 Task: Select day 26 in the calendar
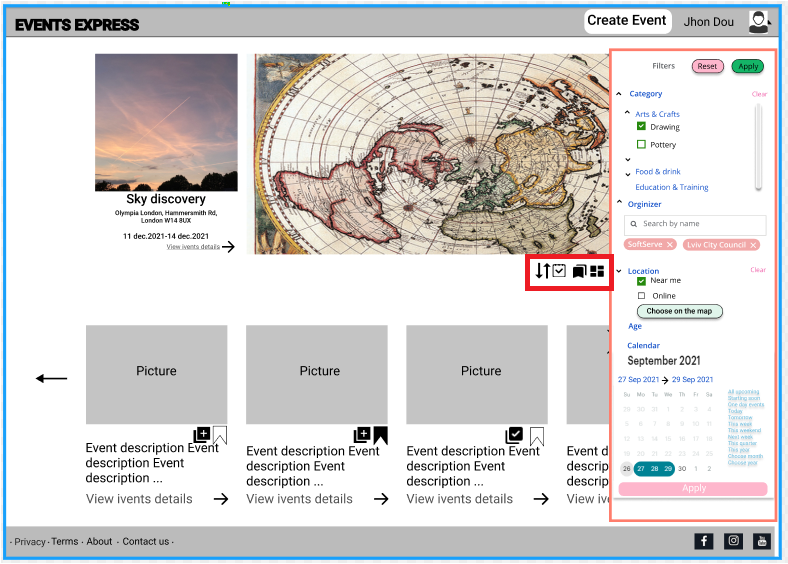pos(626,468)
